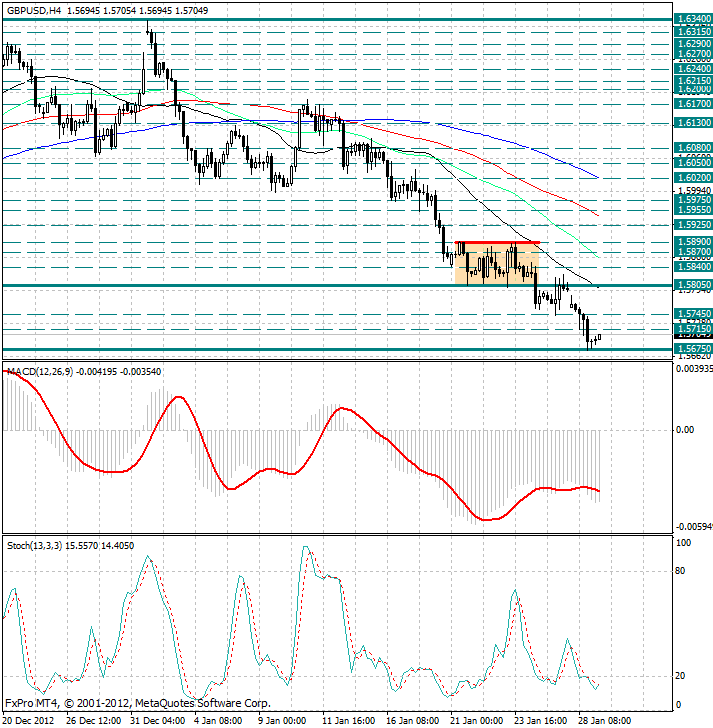Click the 1.58900 price level label

click(x=693, y=242)
